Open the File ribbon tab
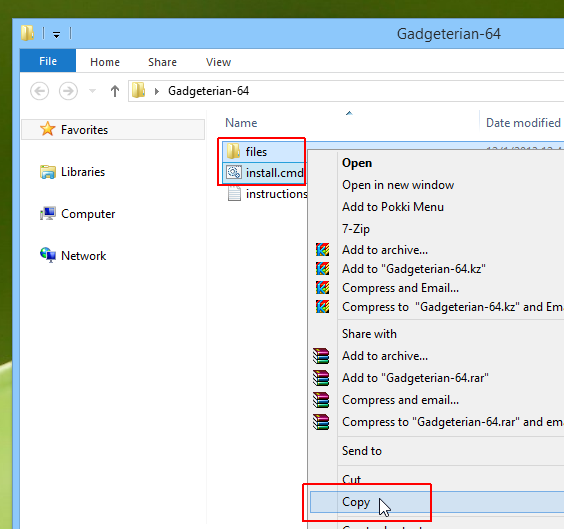This screenshot has height=529, width=564. 48,61
